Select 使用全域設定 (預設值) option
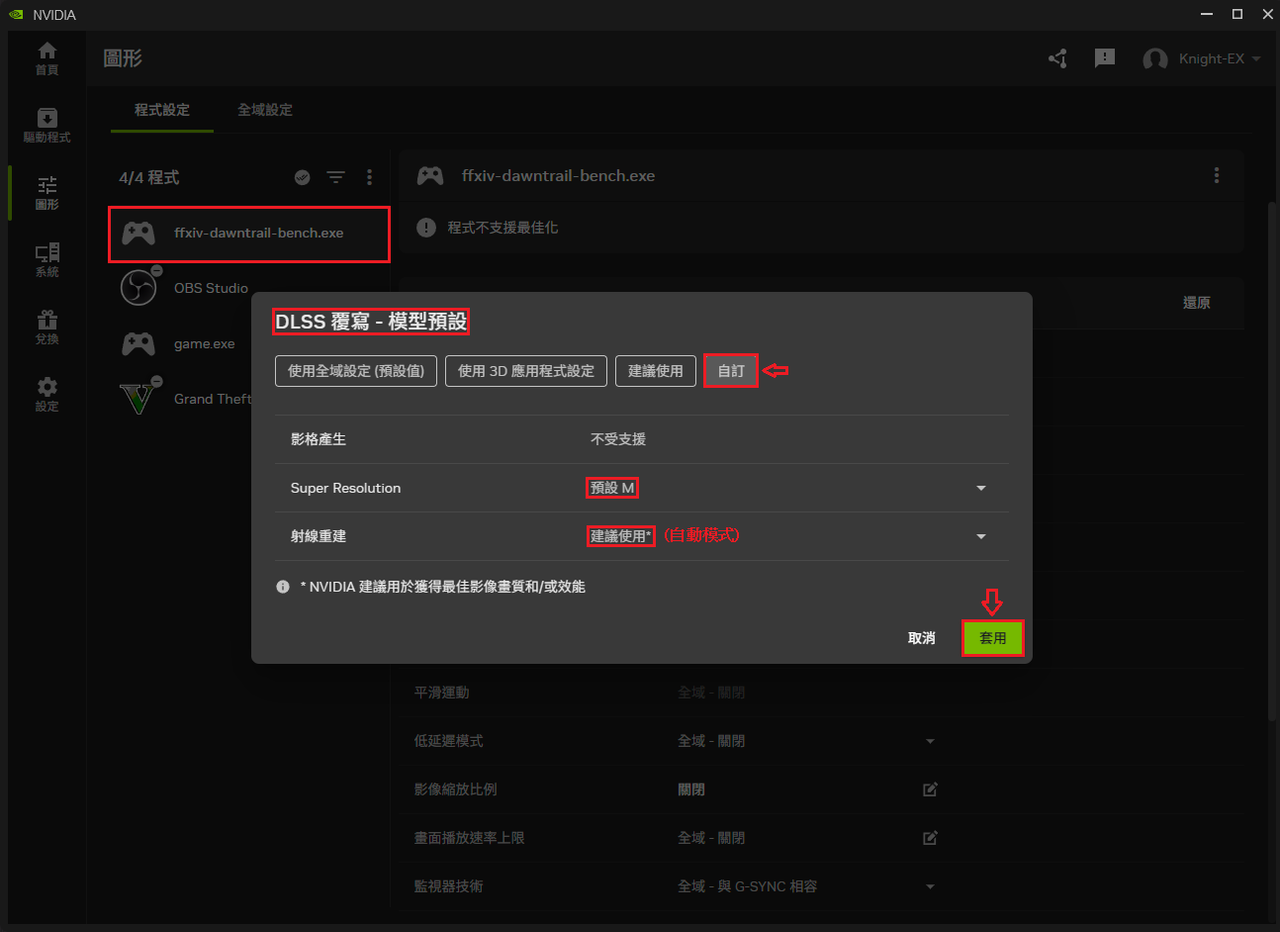 pos(356,371)
